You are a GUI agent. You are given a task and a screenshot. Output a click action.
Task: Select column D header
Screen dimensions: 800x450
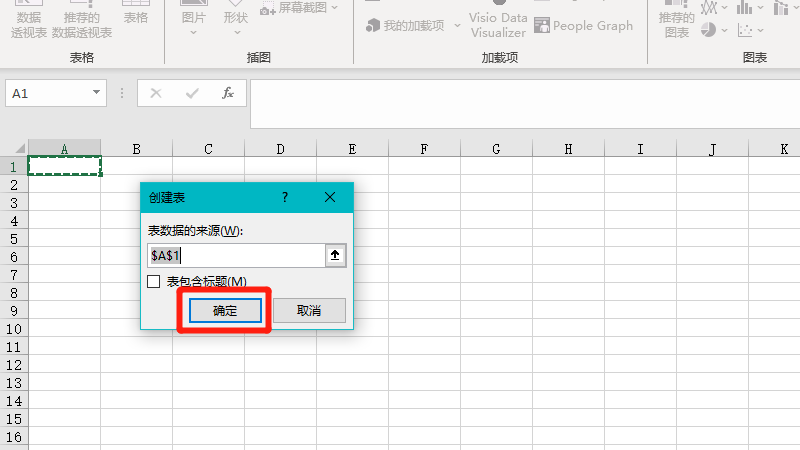(x=280, y=149)
